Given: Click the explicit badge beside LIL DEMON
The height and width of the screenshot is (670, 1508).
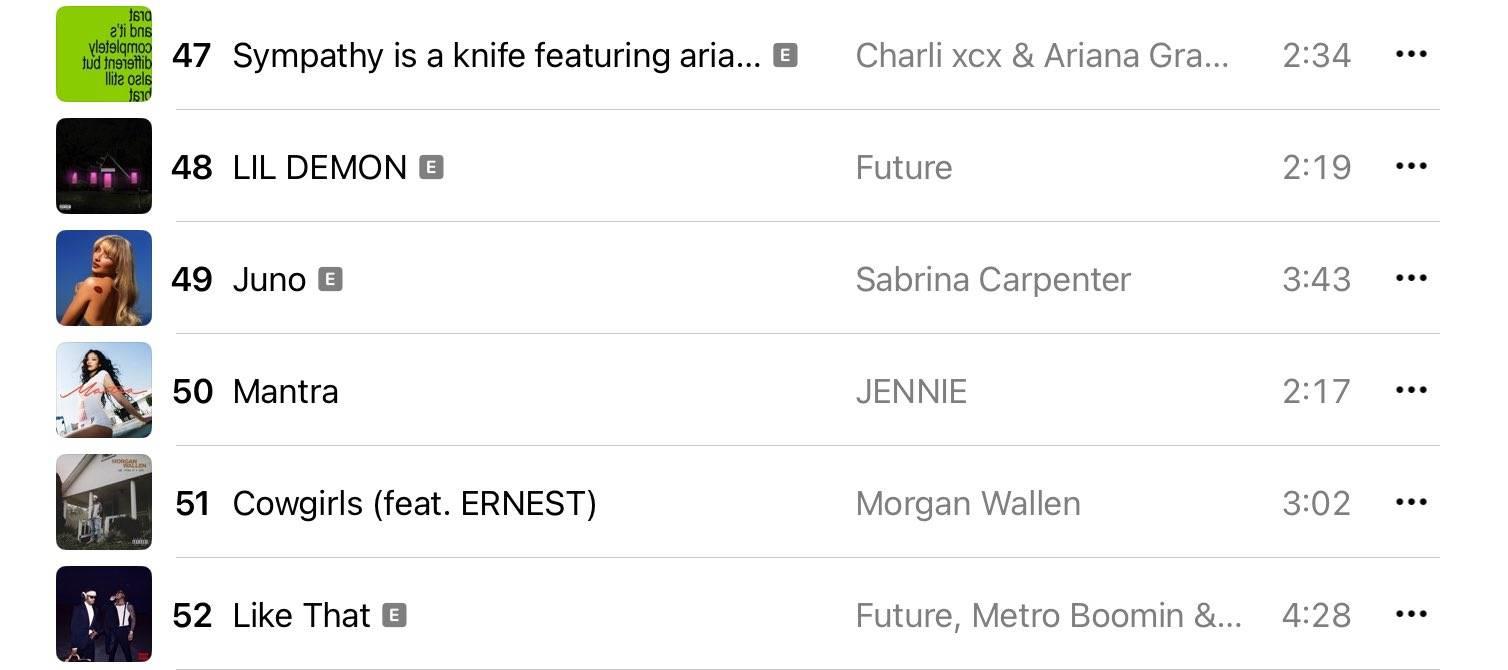Looking at the screenshot, I should click(x=431, y=167).
